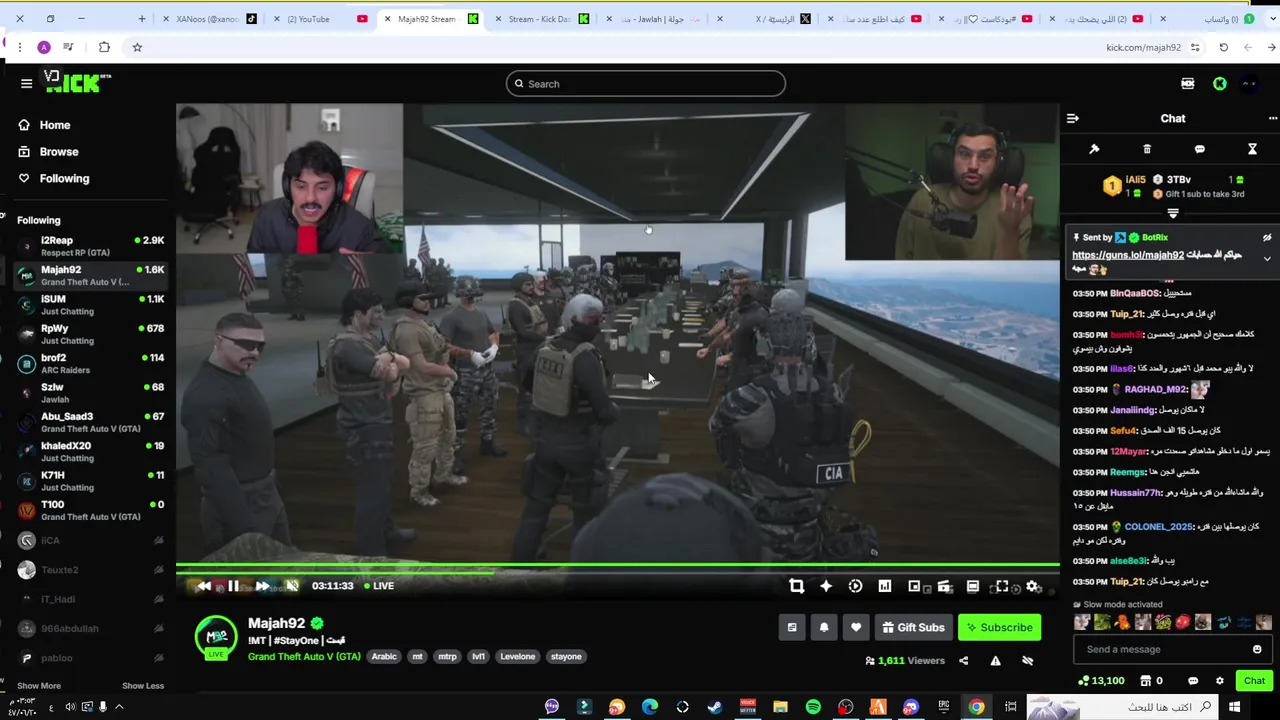
Task: Click the Gift Subs button
Action: coord(913,628)
